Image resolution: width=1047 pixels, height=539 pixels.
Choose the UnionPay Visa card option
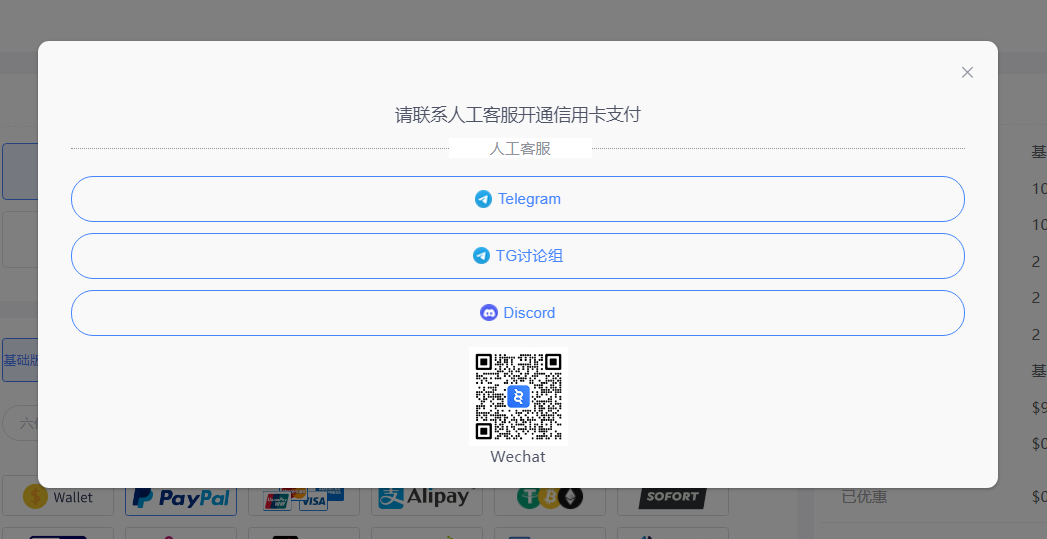303,497
